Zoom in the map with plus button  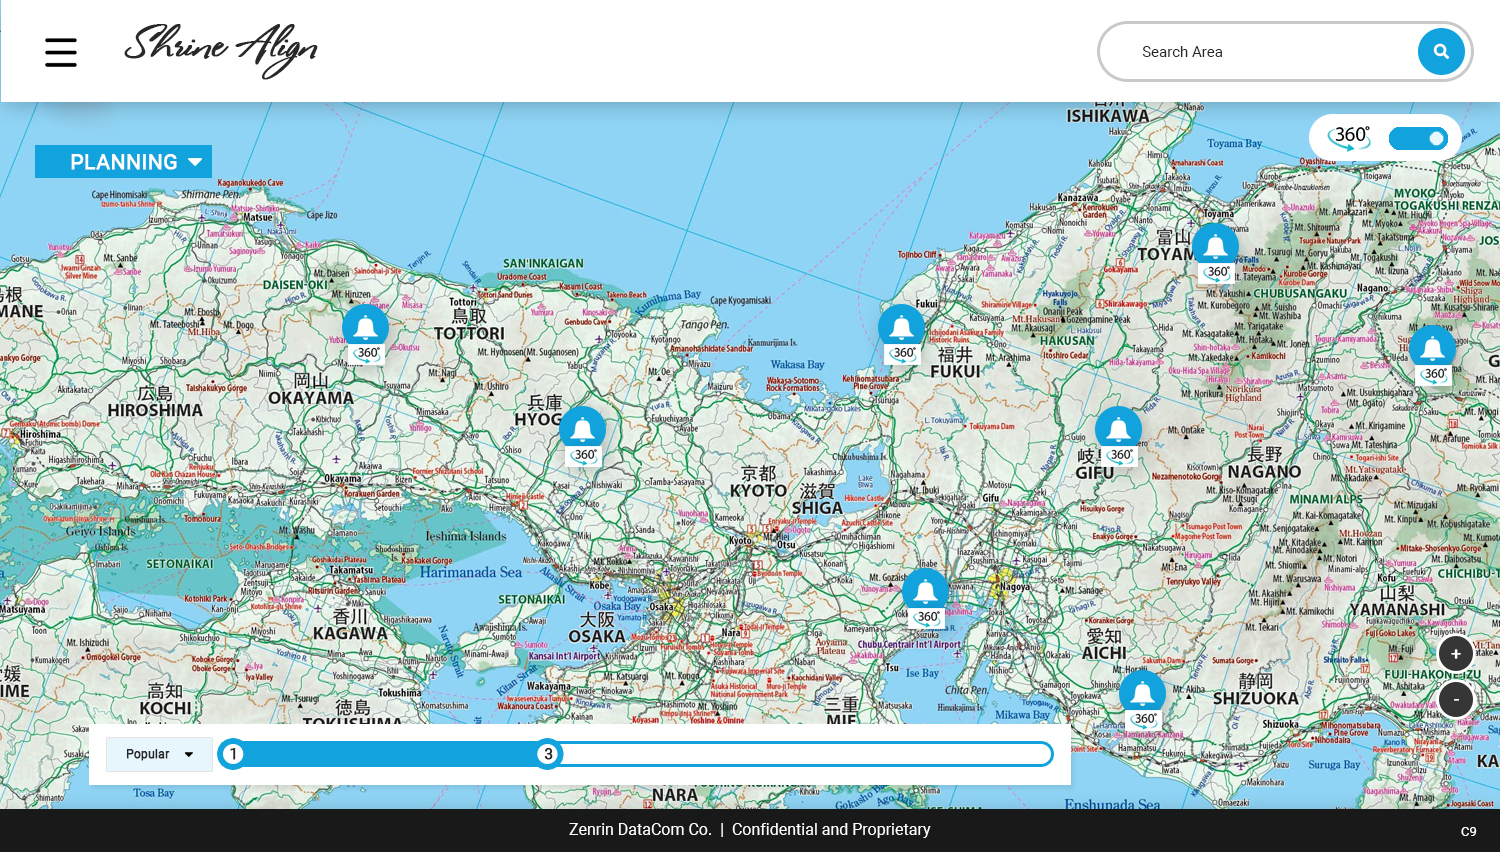pos(1455,654)
